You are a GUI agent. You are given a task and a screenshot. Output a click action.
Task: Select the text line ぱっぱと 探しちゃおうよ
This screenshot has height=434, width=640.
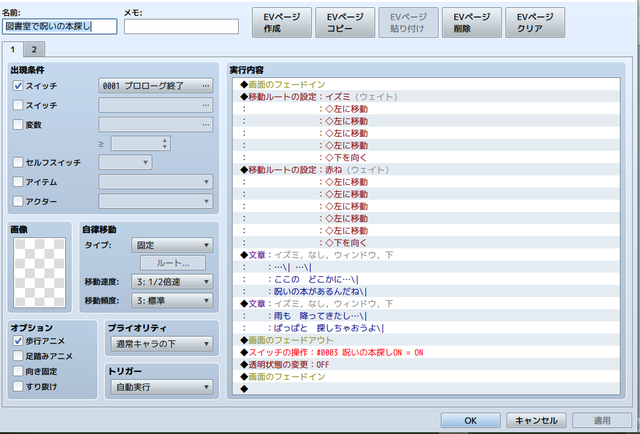point(427,328)
